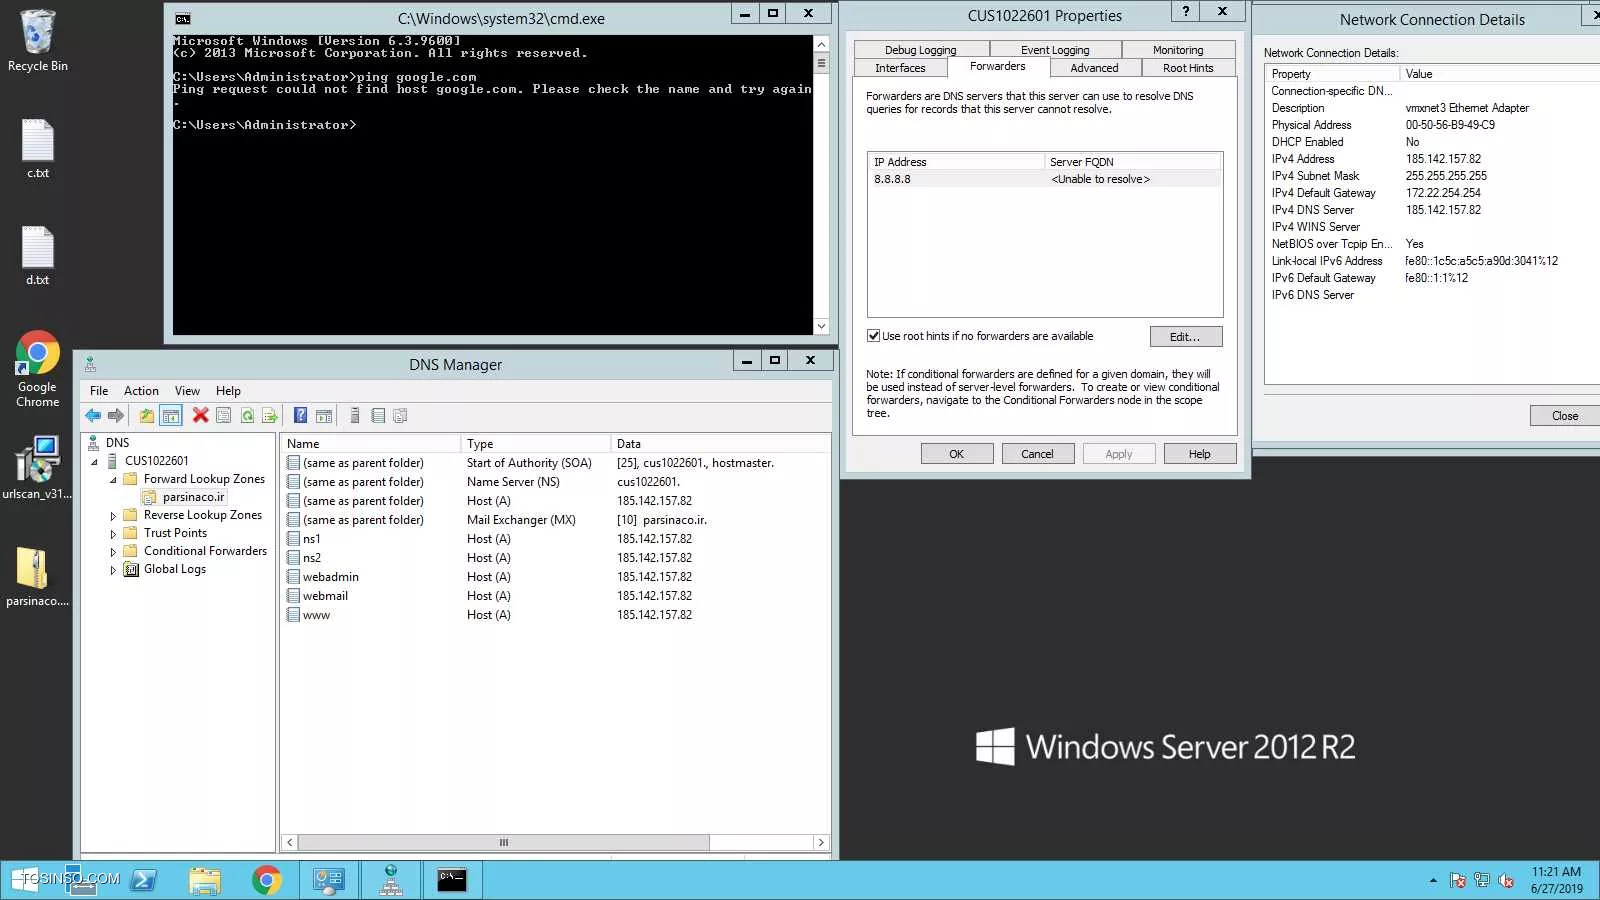The image size is (1600, 900).
Task: Click the New Server toolbar icon
Action: tap(355, 416)
